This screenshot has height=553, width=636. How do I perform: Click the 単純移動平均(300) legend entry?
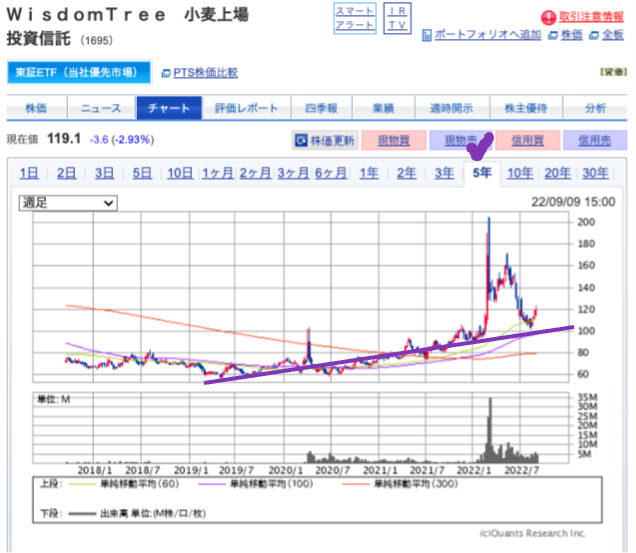pyautogui.click(x=400, y=484)
